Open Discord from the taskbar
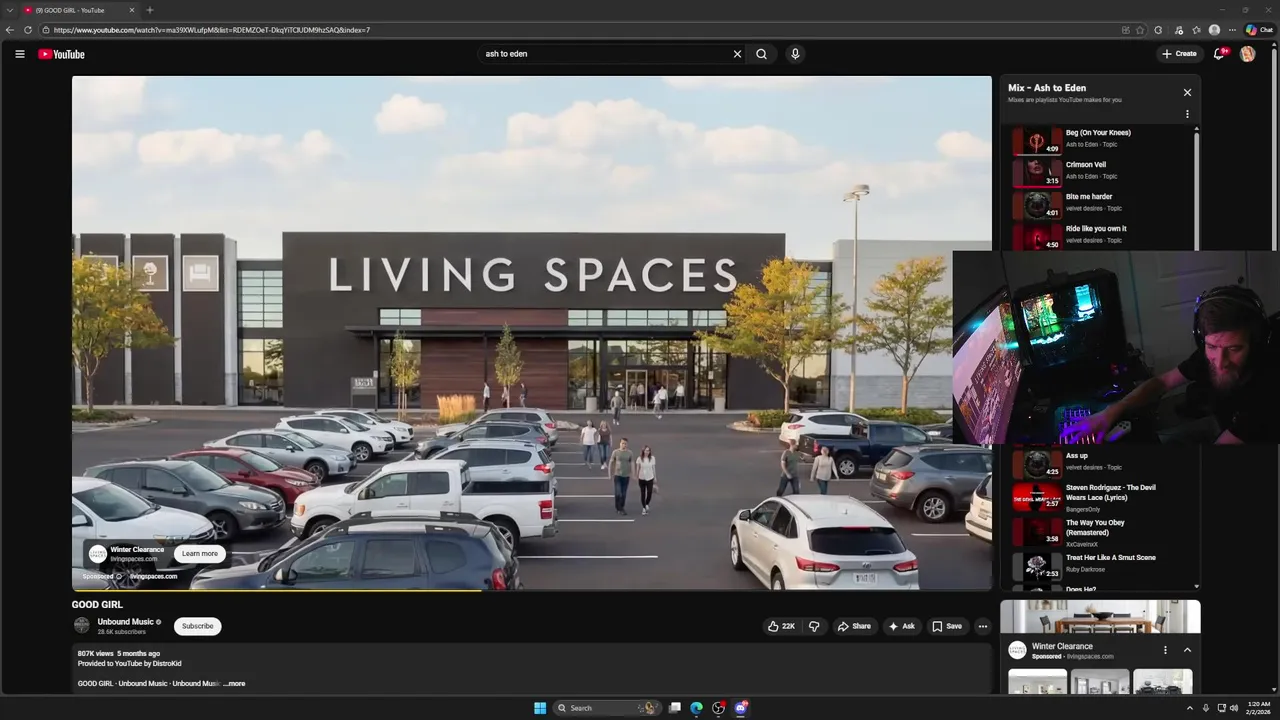1280x720 pixels. pos(741,708)
